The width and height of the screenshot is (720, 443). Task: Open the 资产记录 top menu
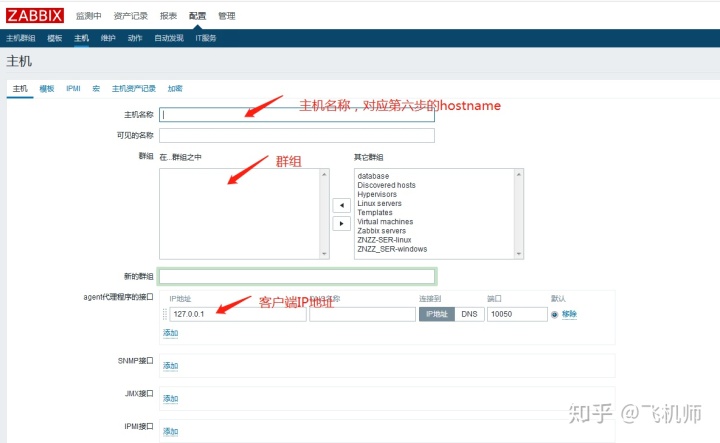130,16
